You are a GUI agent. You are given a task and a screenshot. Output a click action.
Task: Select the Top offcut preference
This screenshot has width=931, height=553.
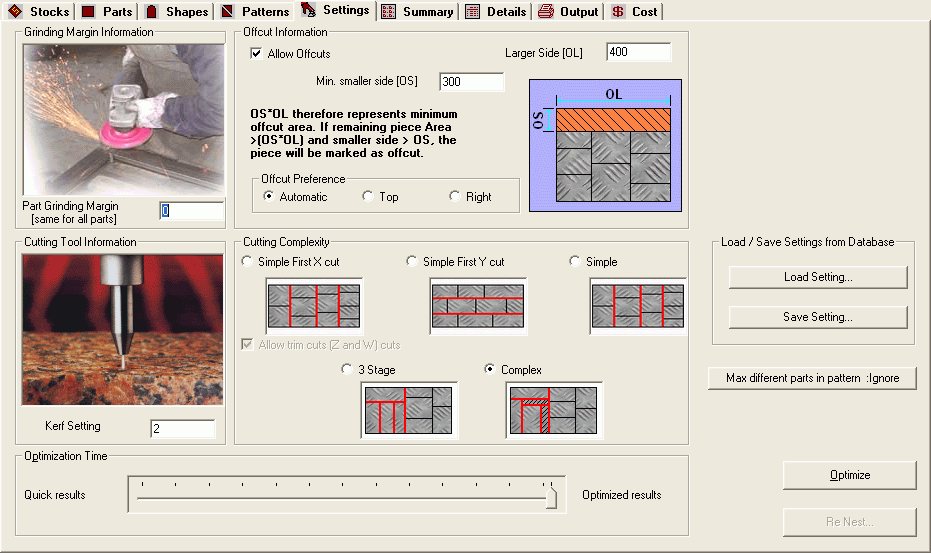pyautogui.click(x=368, y=197)
